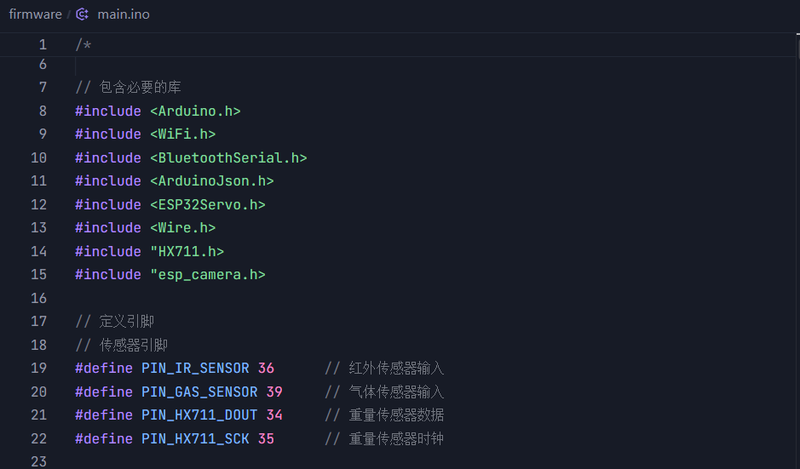Click the PIN_GAS_SENSOR macro name
The image size is (800, 469).
pos(199,392)
